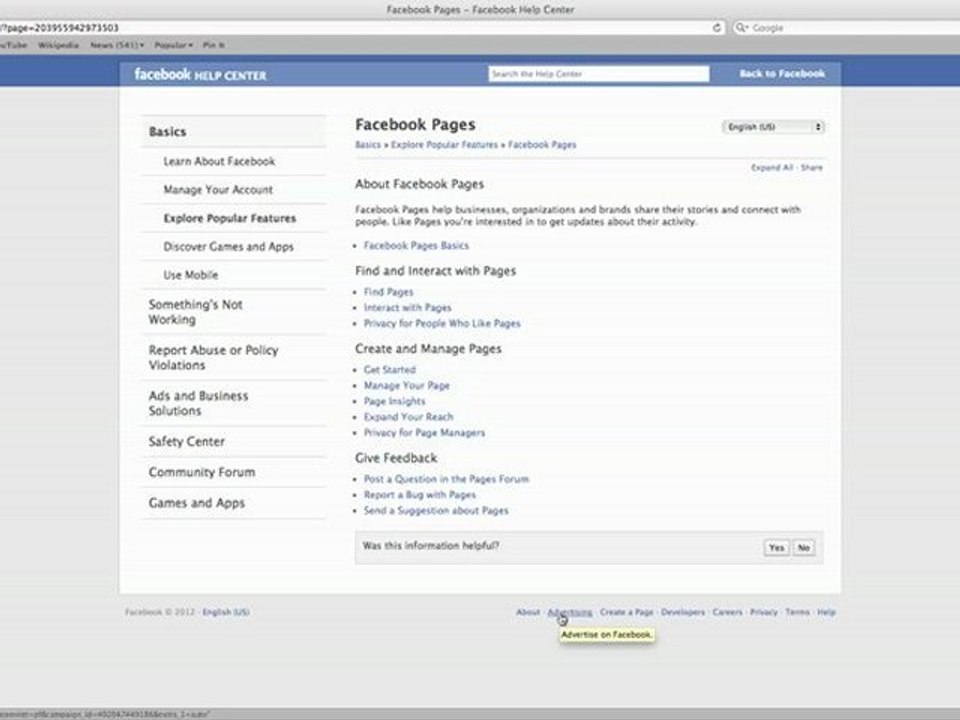Open the News bookmarks dropdown
The width and height of the screenshot is (960, 720).
(x=117, y=45)
